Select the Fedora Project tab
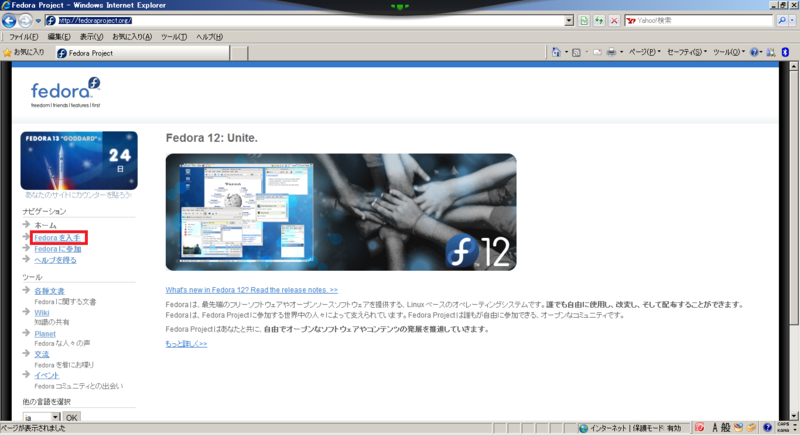800x436 pixels. coord(142,53)
